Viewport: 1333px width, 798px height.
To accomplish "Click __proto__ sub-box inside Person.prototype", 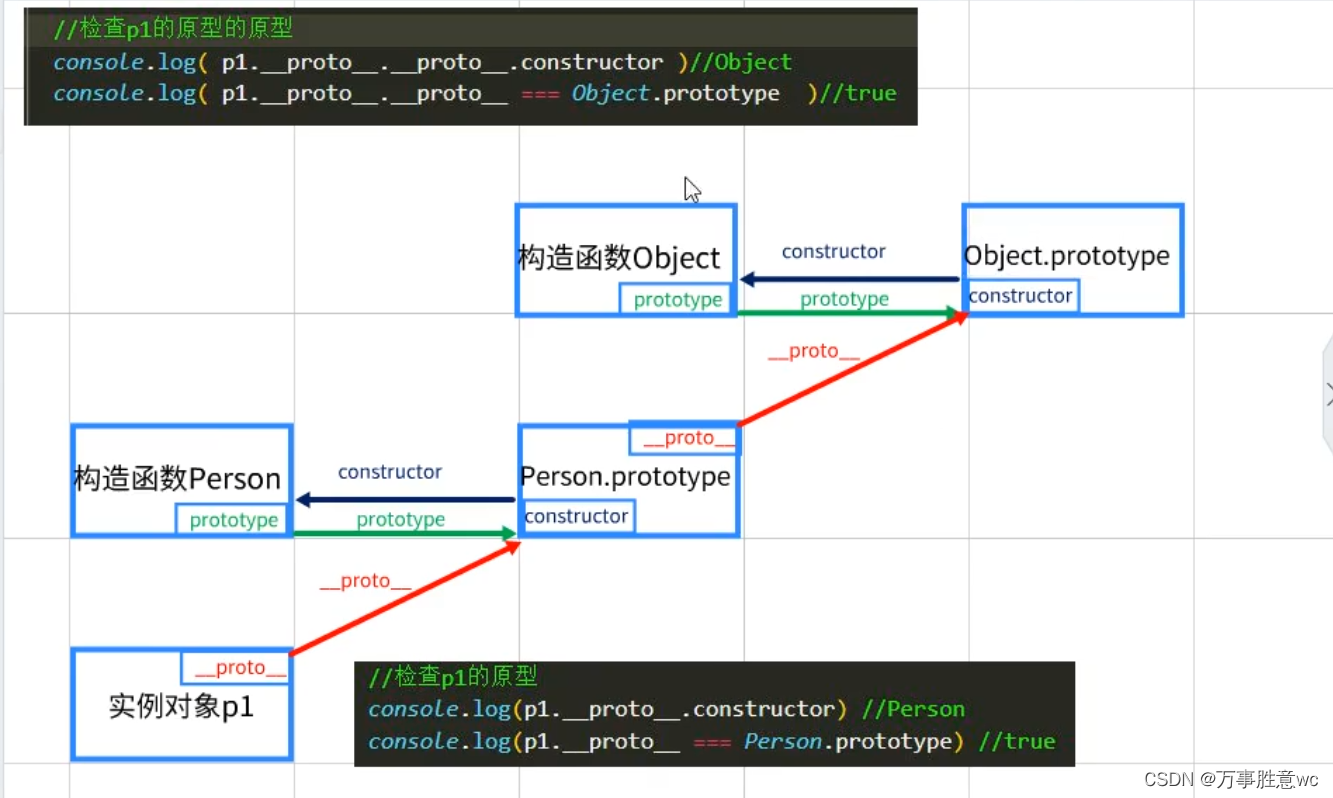I will click(684, 438).
